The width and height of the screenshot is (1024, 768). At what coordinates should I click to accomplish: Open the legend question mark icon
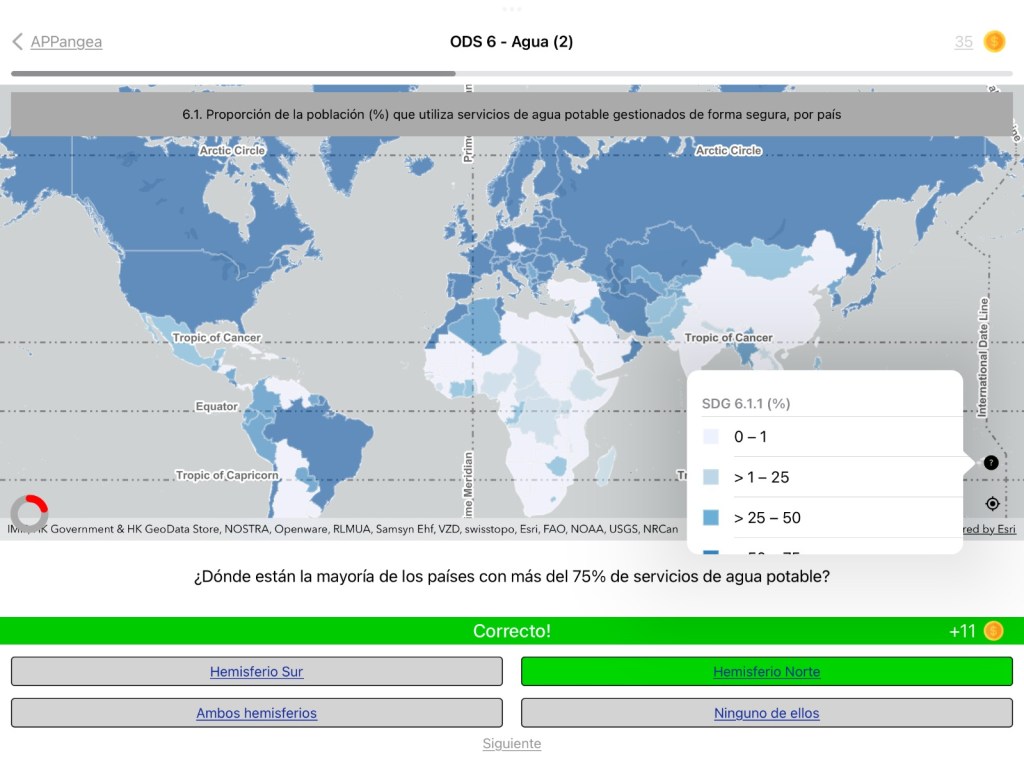tap(990, 463)
